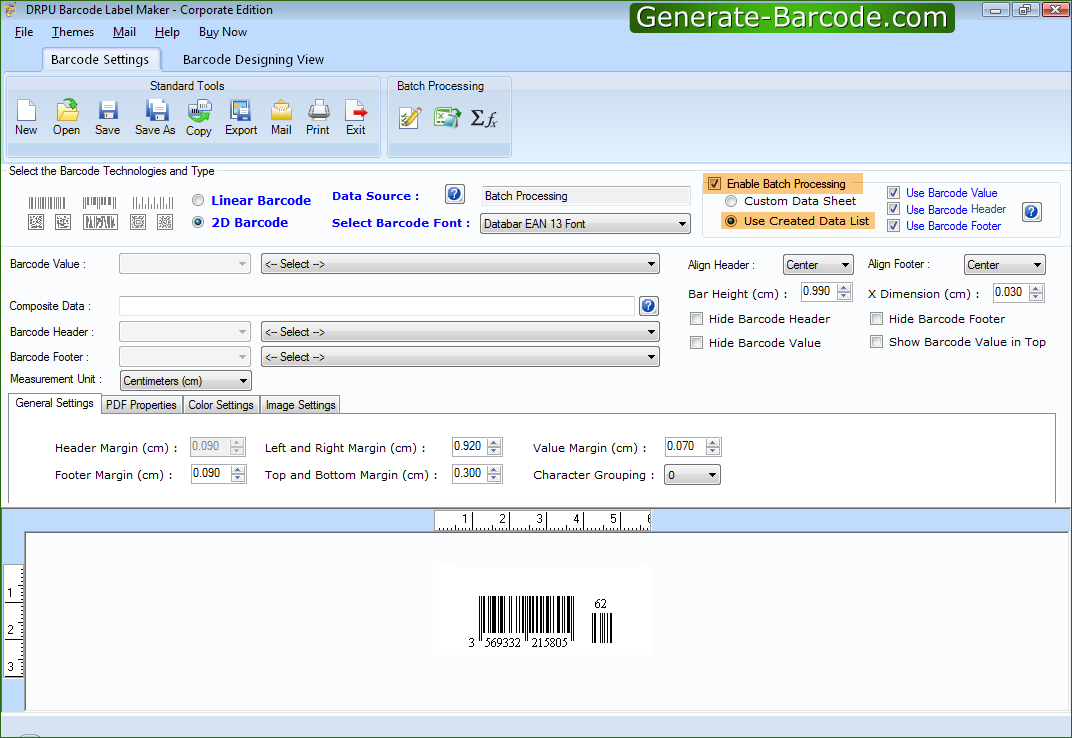Check Hide Barcode Value

coord(696,341)
